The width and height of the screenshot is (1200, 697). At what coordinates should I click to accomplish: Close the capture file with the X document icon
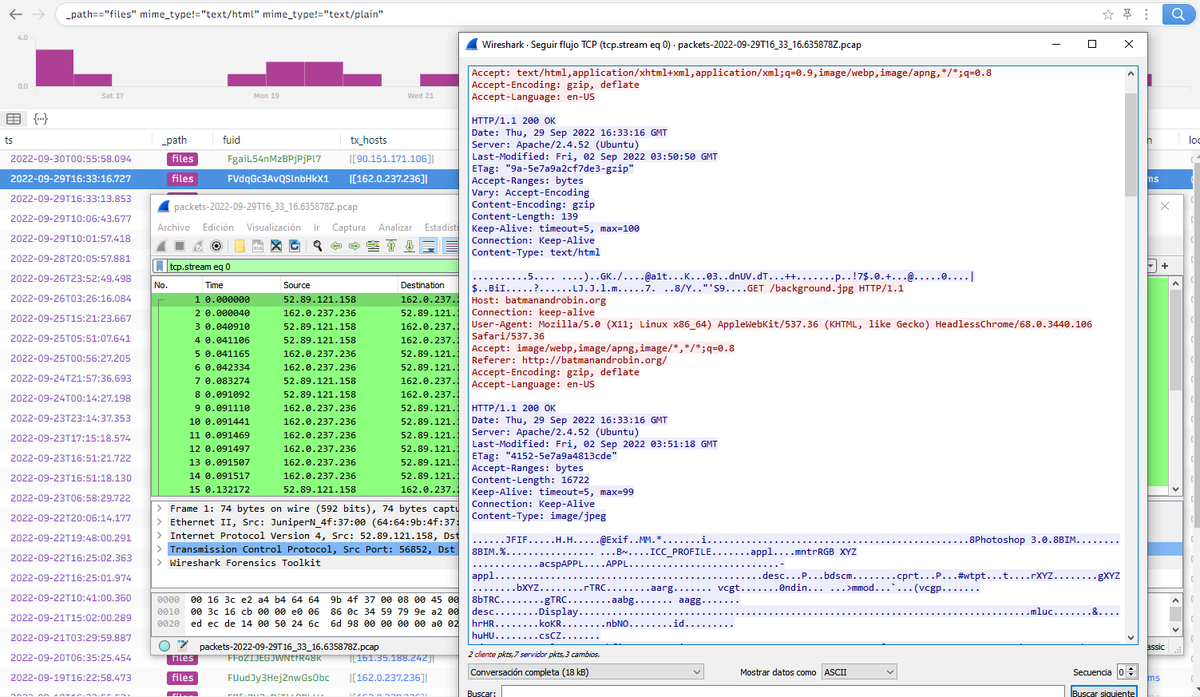click(276, 245)
